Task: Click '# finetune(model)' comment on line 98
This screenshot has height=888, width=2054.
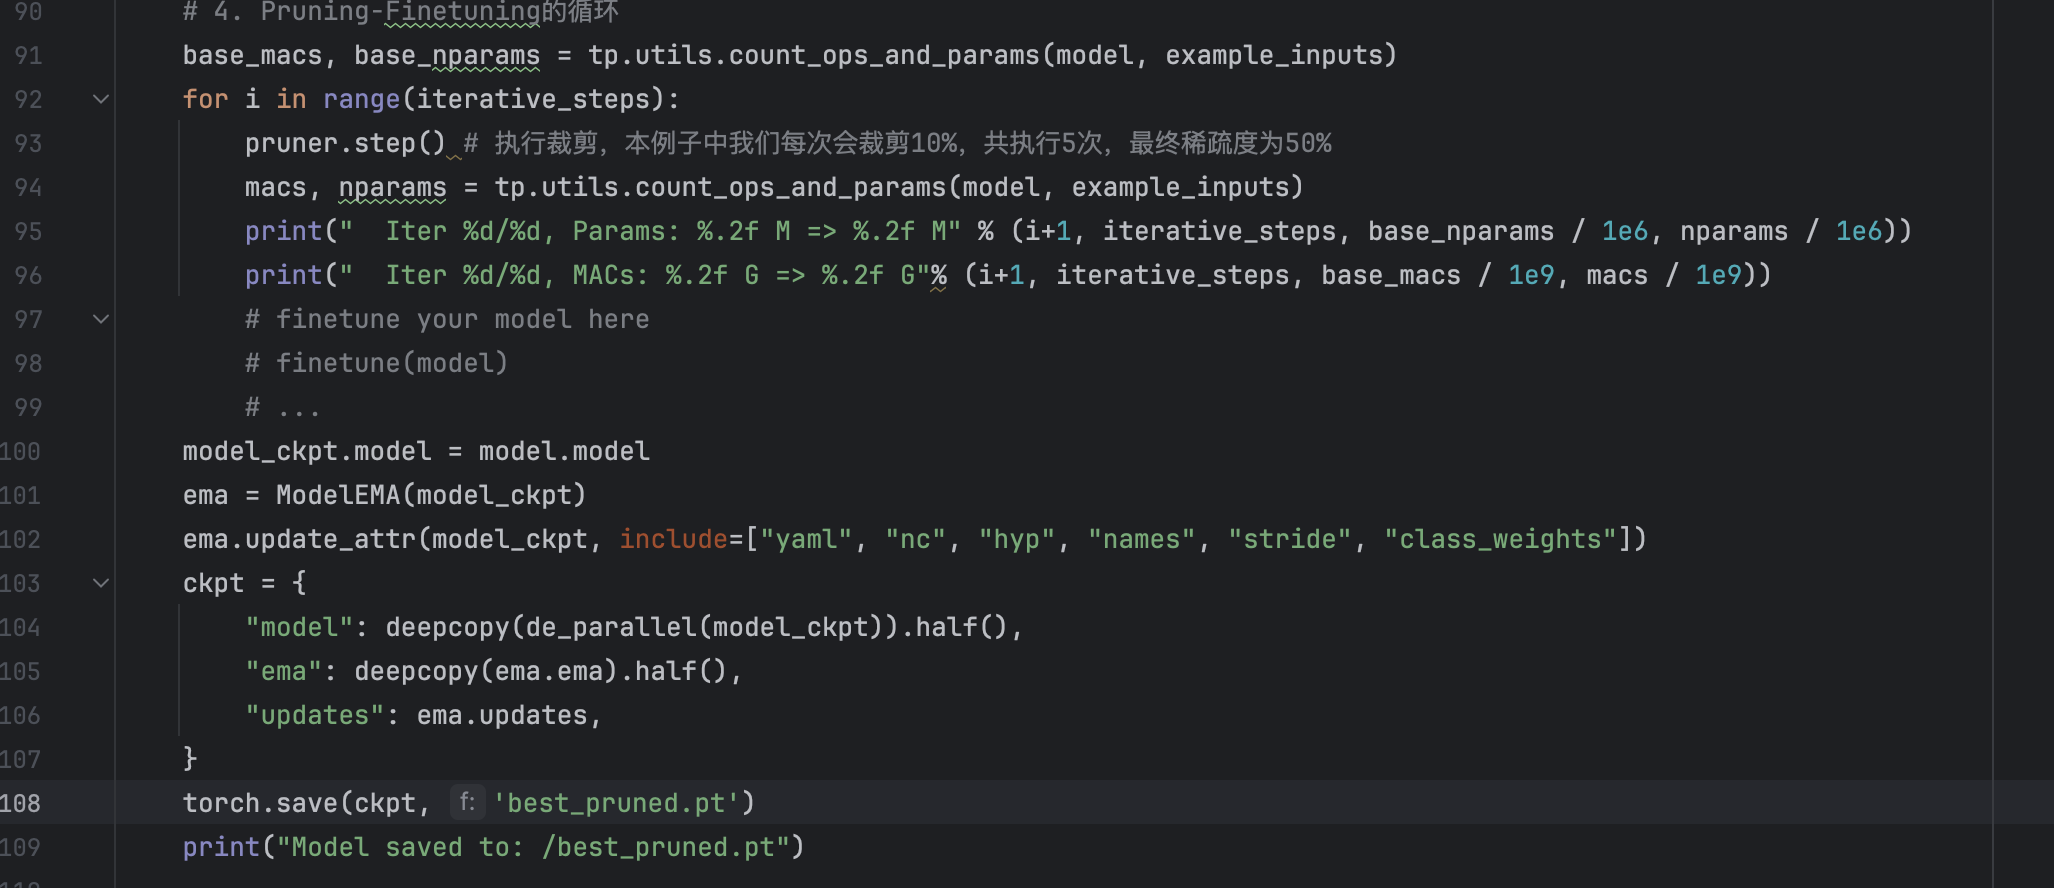Action: point(377,363)
